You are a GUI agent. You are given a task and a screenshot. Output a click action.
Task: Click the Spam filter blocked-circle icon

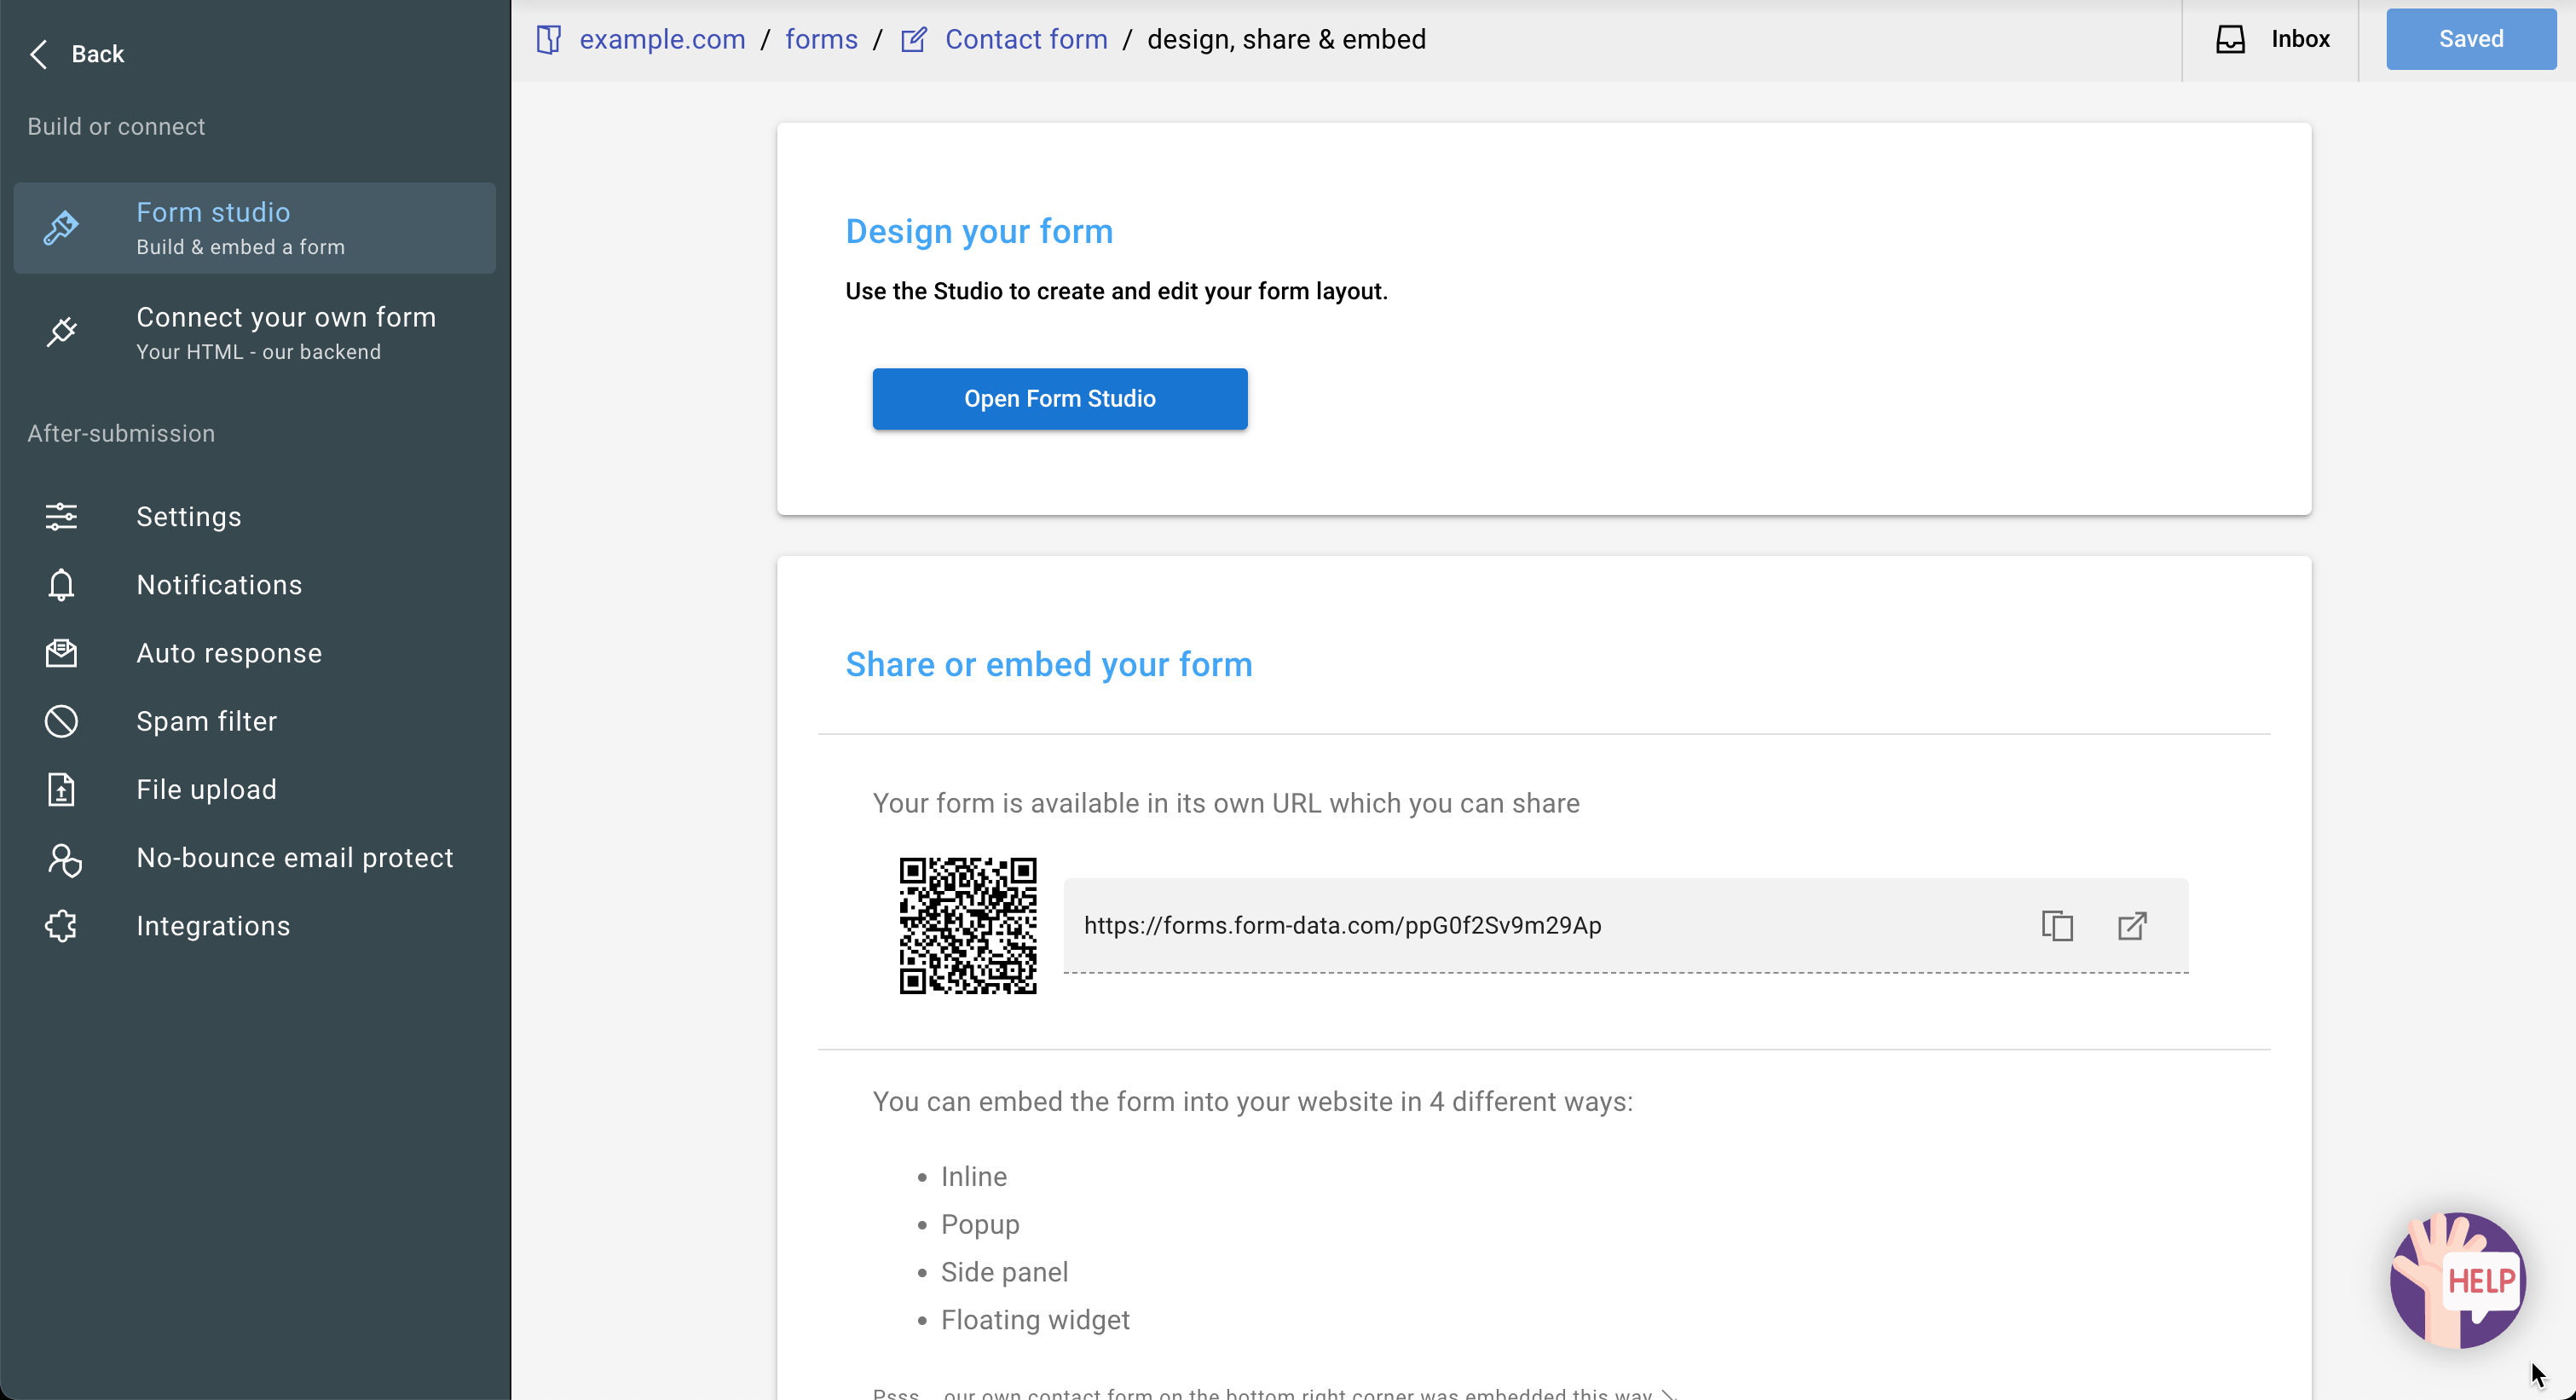(61, 721)
